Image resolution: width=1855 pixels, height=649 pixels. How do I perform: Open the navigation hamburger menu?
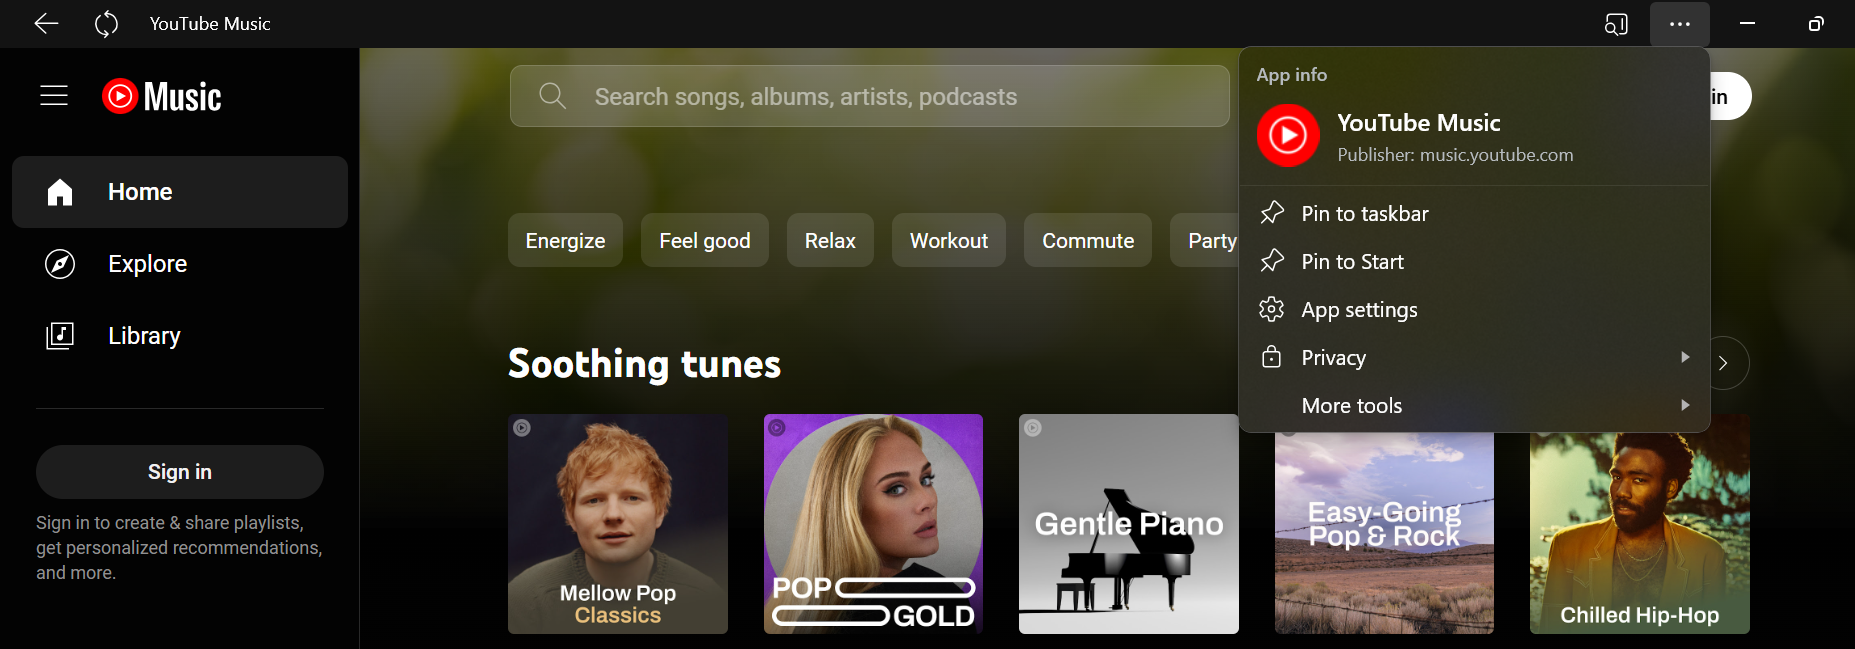53,95
